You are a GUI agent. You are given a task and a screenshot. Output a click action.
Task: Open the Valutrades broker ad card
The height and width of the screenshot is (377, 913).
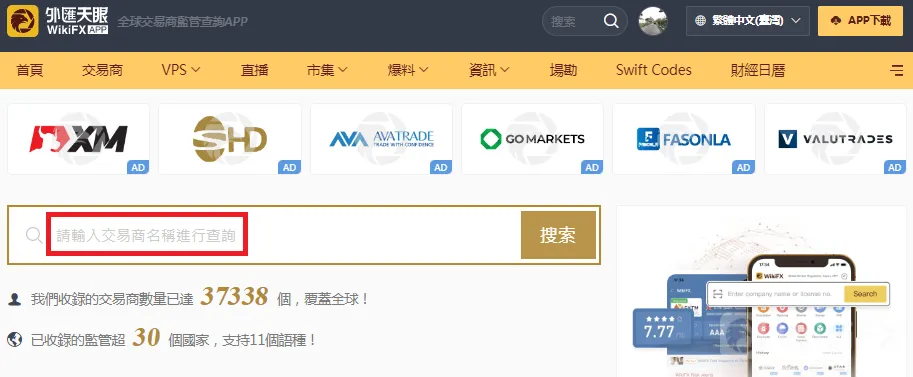pyautogui.click(x=835, y=139)
